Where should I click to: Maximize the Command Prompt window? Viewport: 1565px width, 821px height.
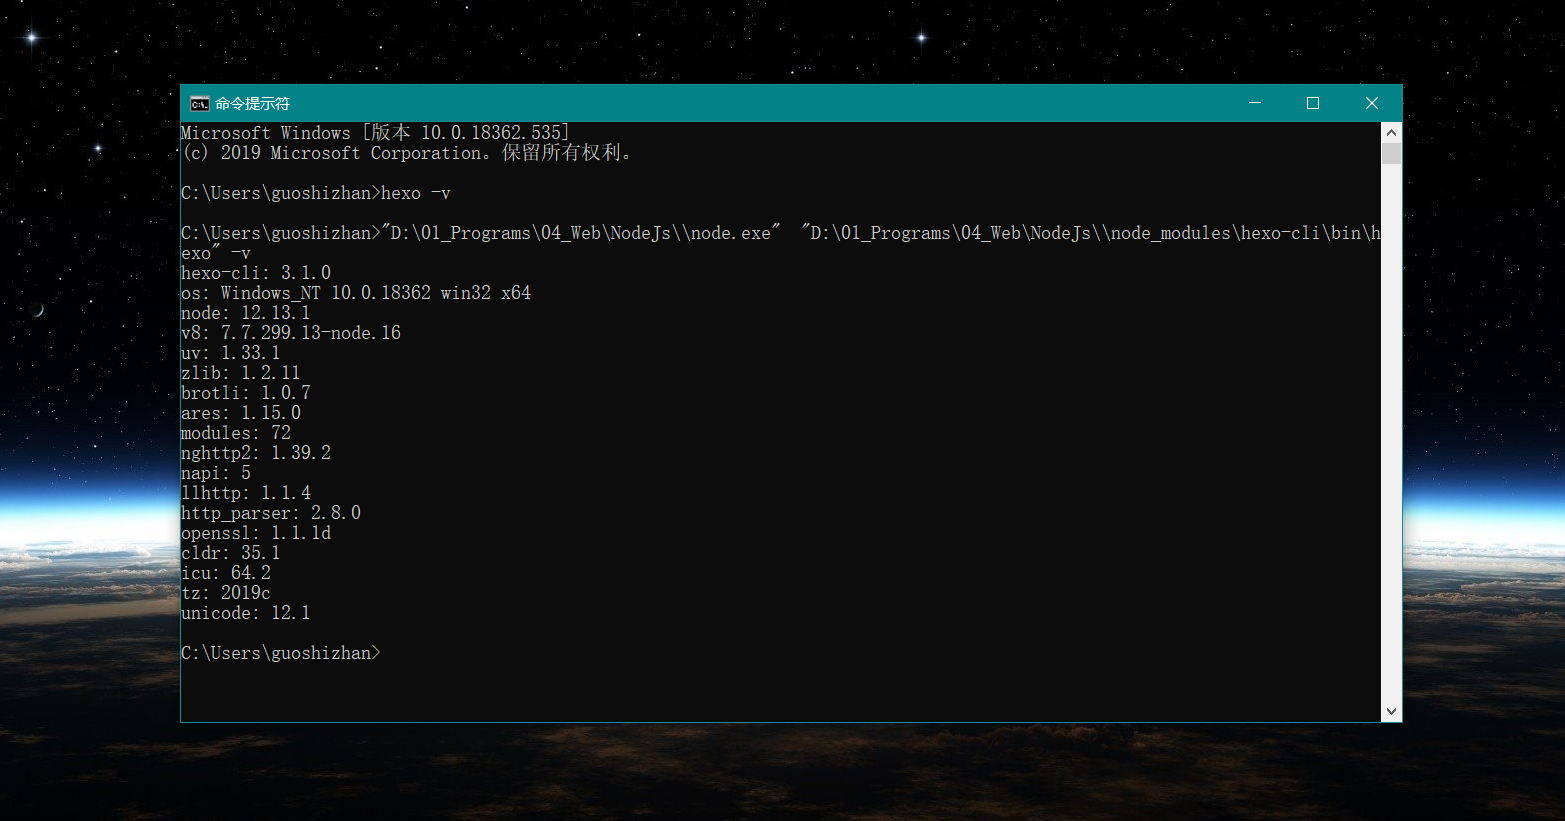1313,103
